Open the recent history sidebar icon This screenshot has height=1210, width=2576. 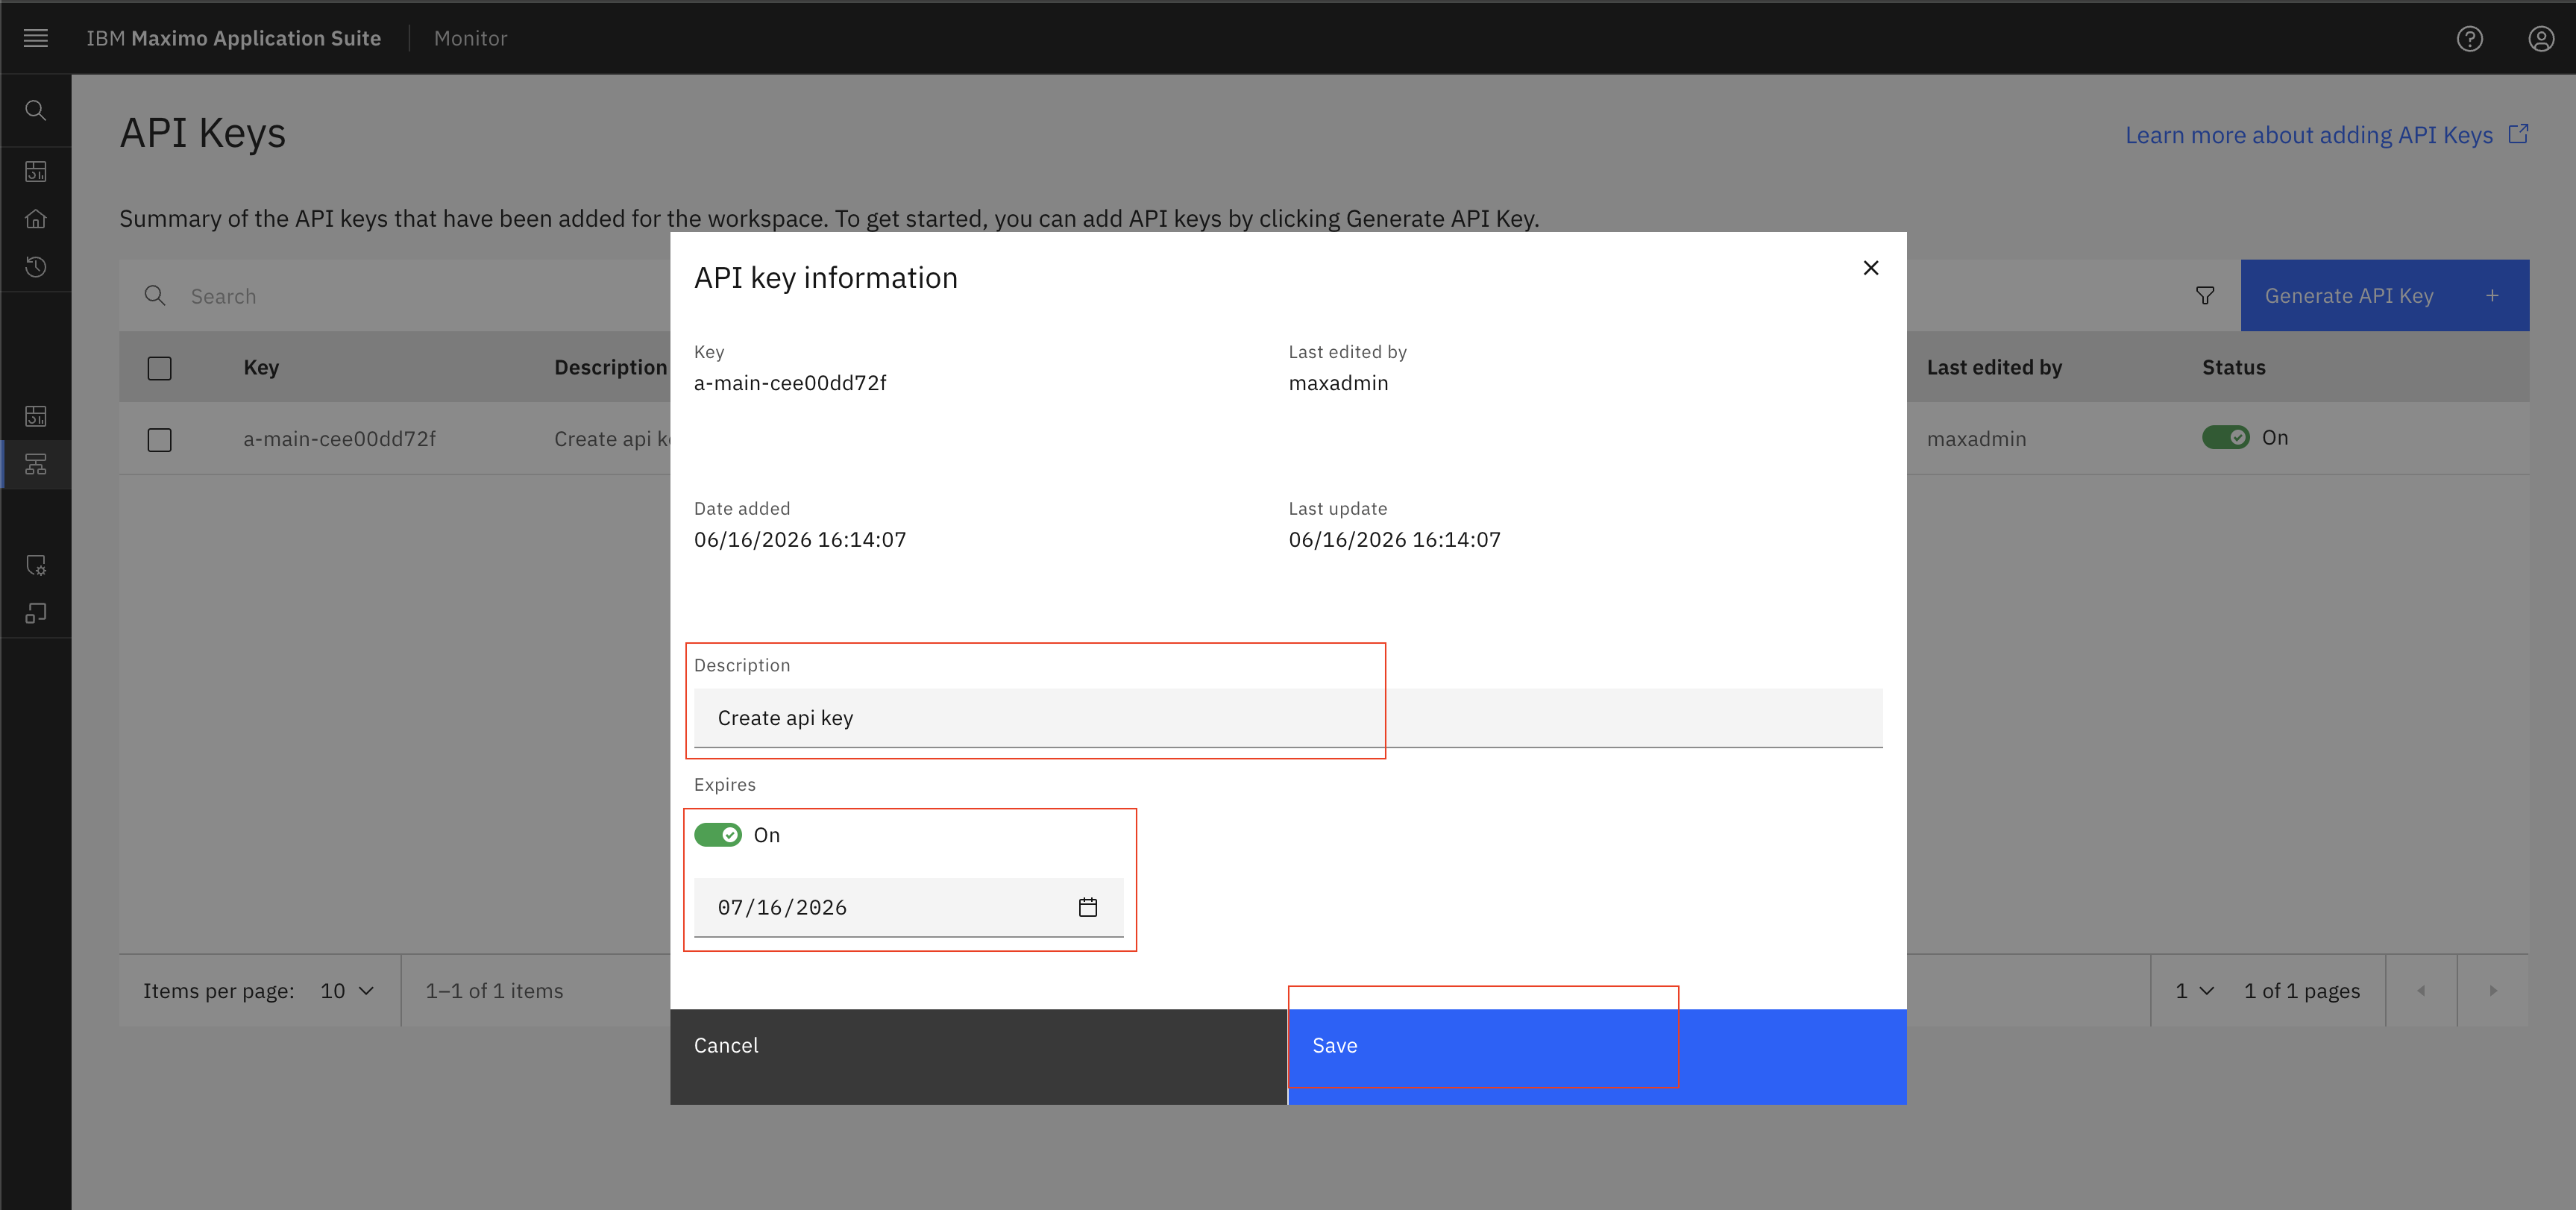(x=36, y=266)
